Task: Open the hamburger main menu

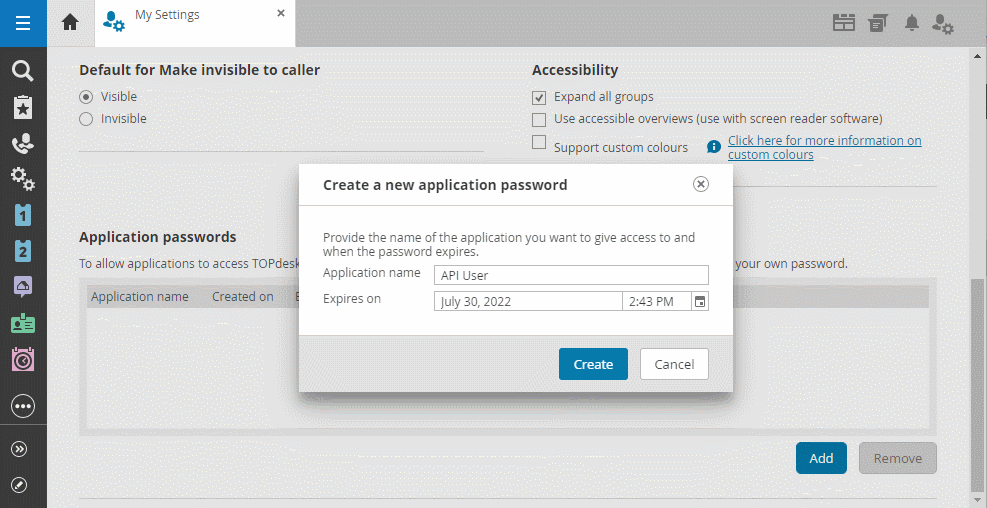Action: 22,22
